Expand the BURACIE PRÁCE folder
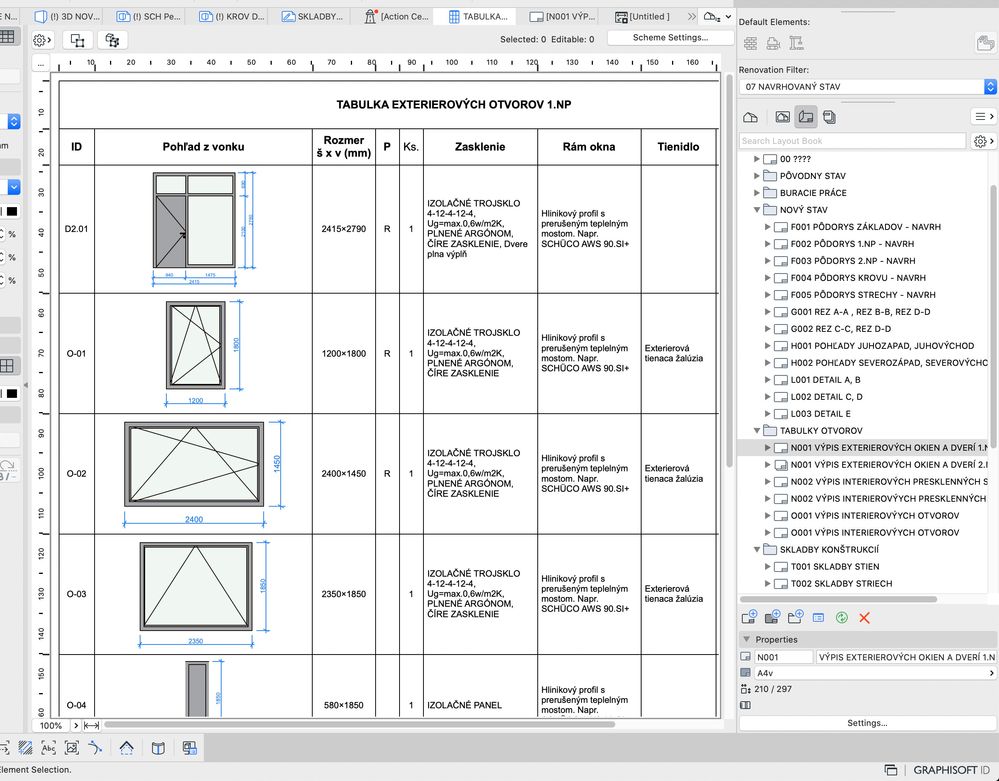This screenshot has height=781, width=999. coord(757,193)
